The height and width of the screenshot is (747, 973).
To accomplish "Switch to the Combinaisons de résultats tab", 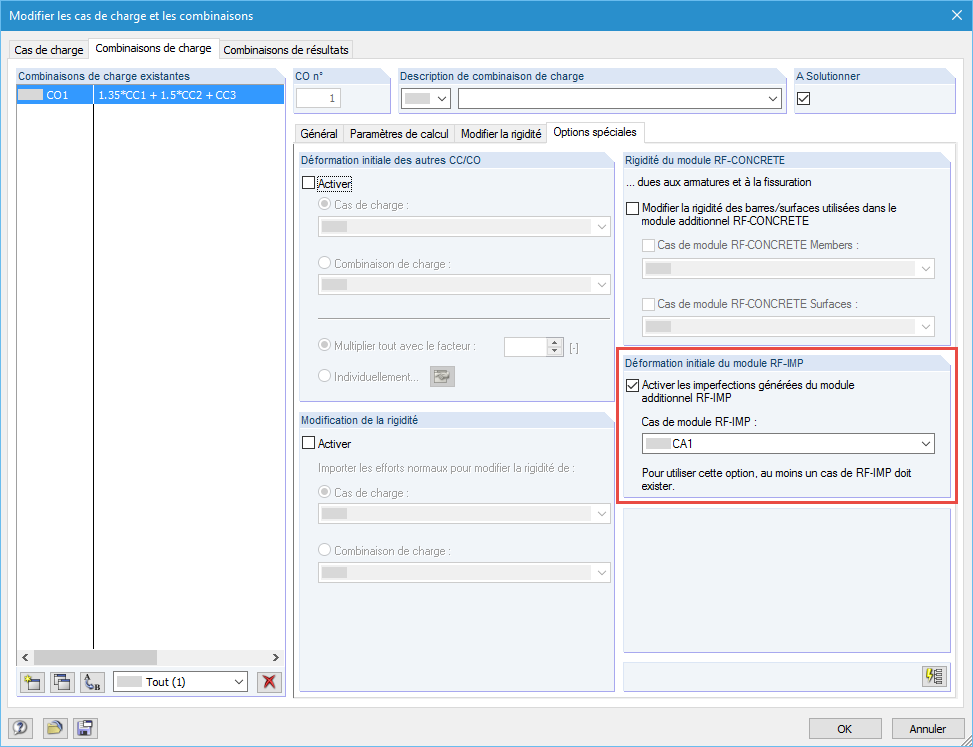I will pos(286,50).
